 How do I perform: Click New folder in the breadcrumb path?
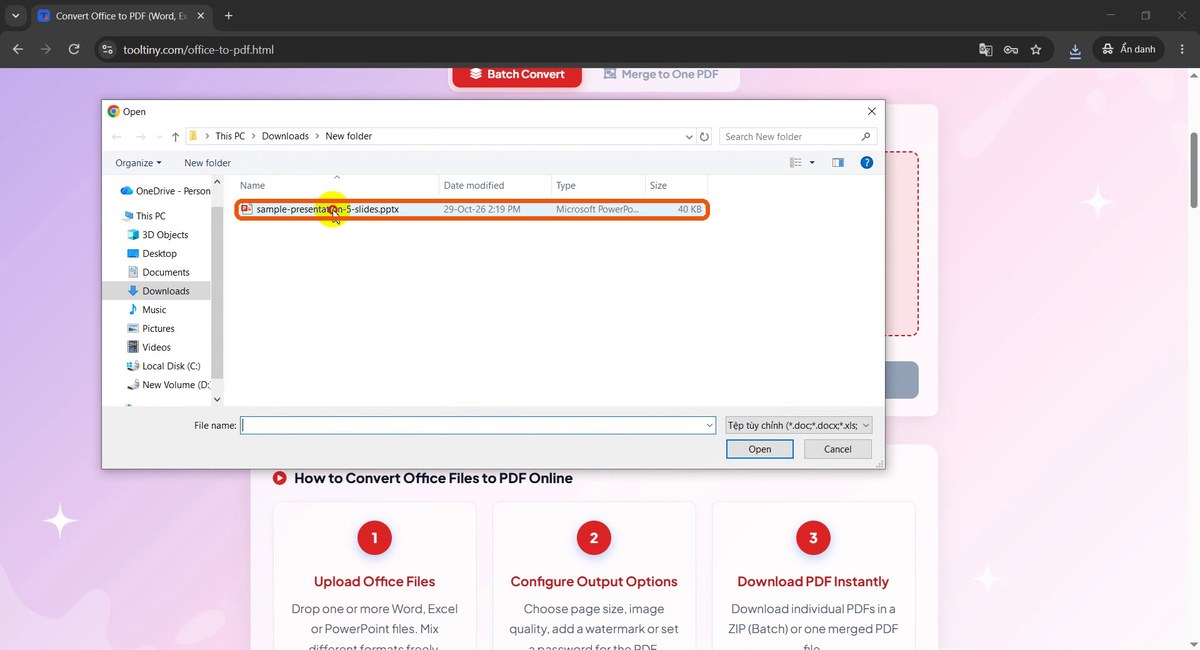pos(348,136)
